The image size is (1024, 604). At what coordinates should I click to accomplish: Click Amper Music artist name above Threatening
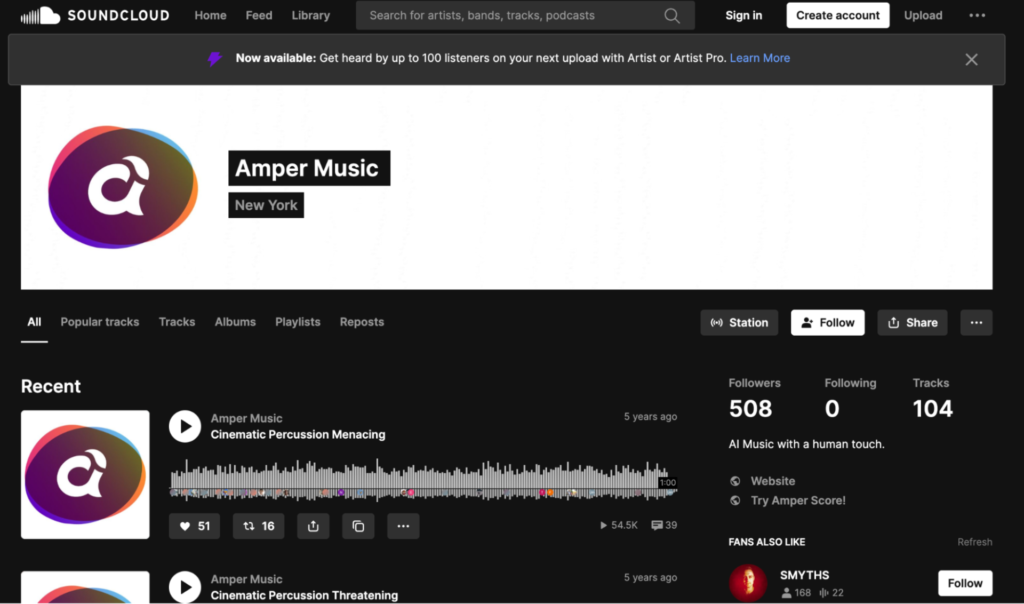tap(246, 579)
